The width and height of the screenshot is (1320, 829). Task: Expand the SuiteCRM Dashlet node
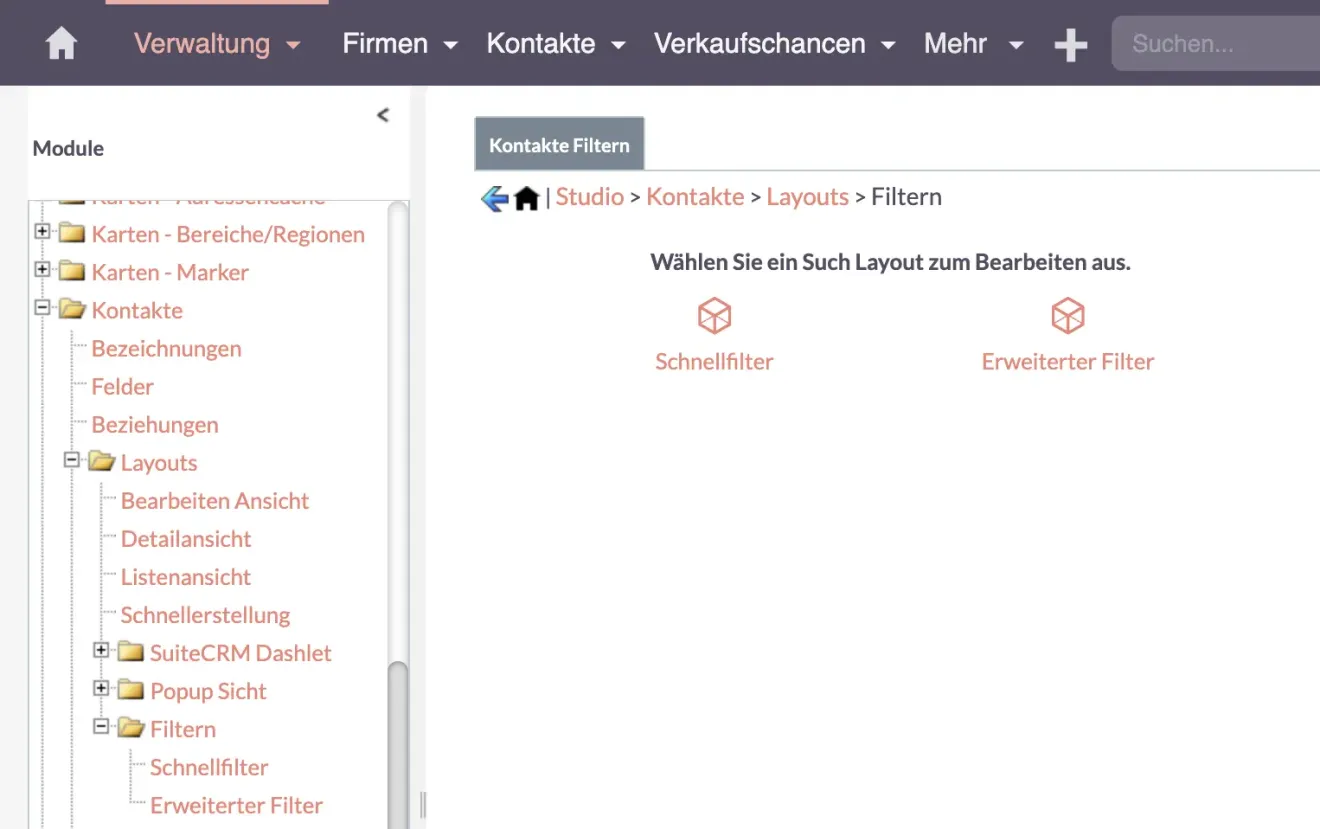coord(100,651)
